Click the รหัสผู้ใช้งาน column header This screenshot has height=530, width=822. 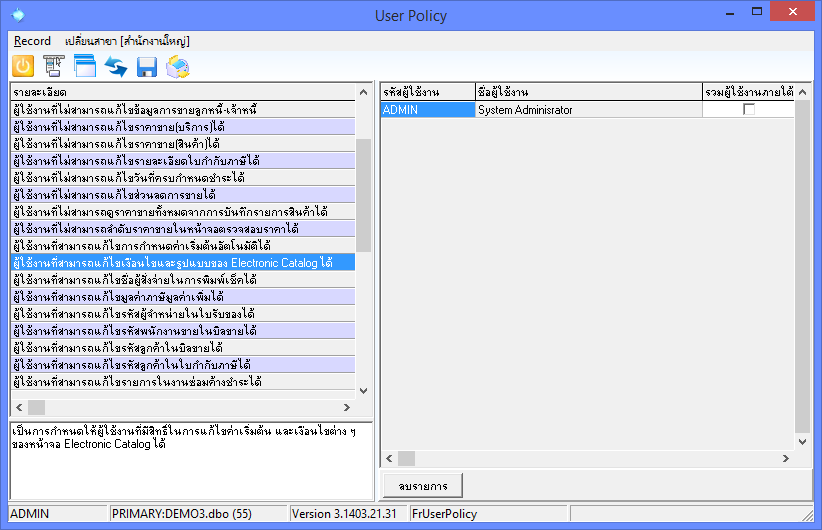427,92
